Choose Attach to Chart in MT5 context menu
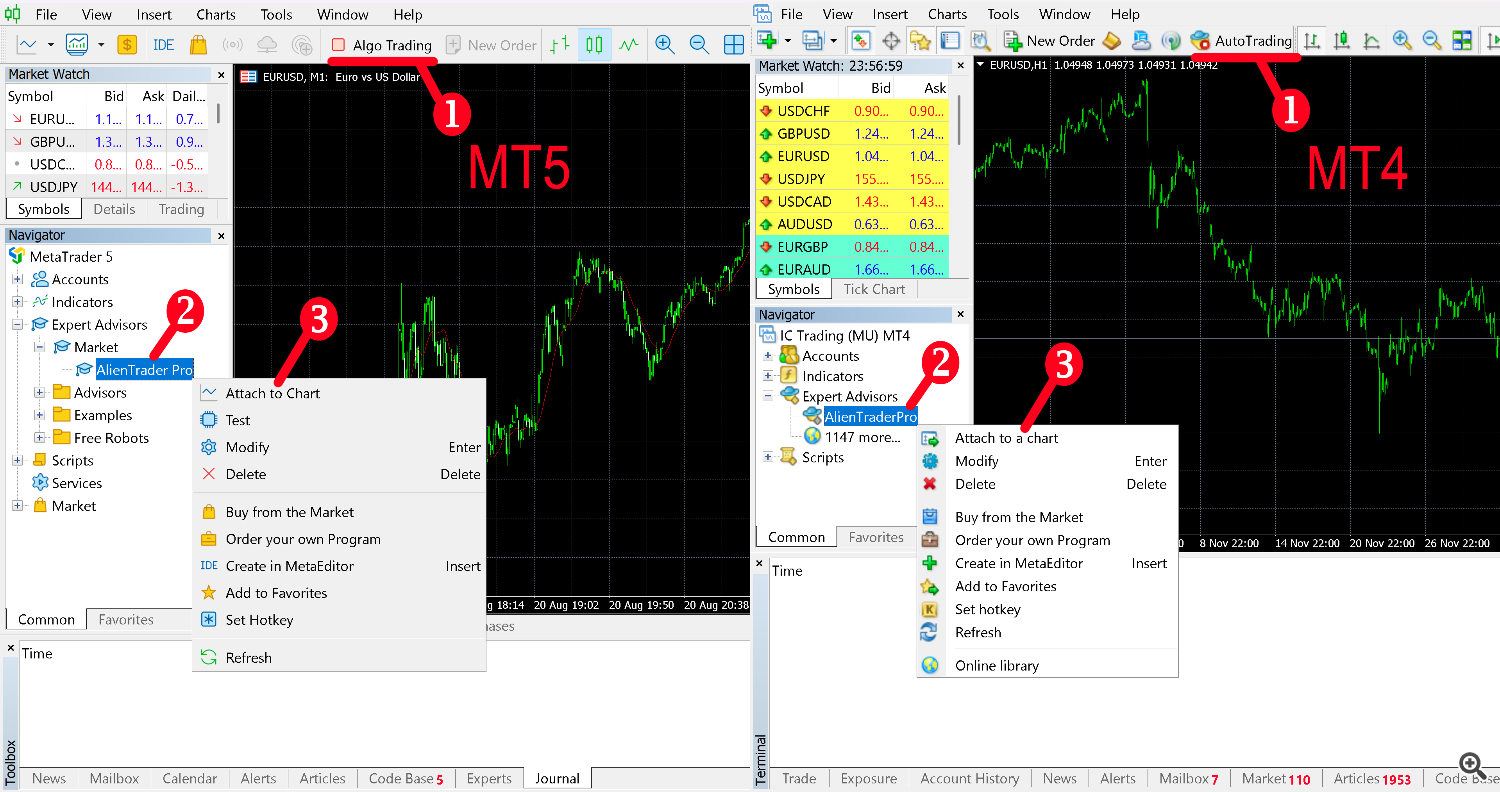This screenshot has width=1500, height=792. pos(339,393)
